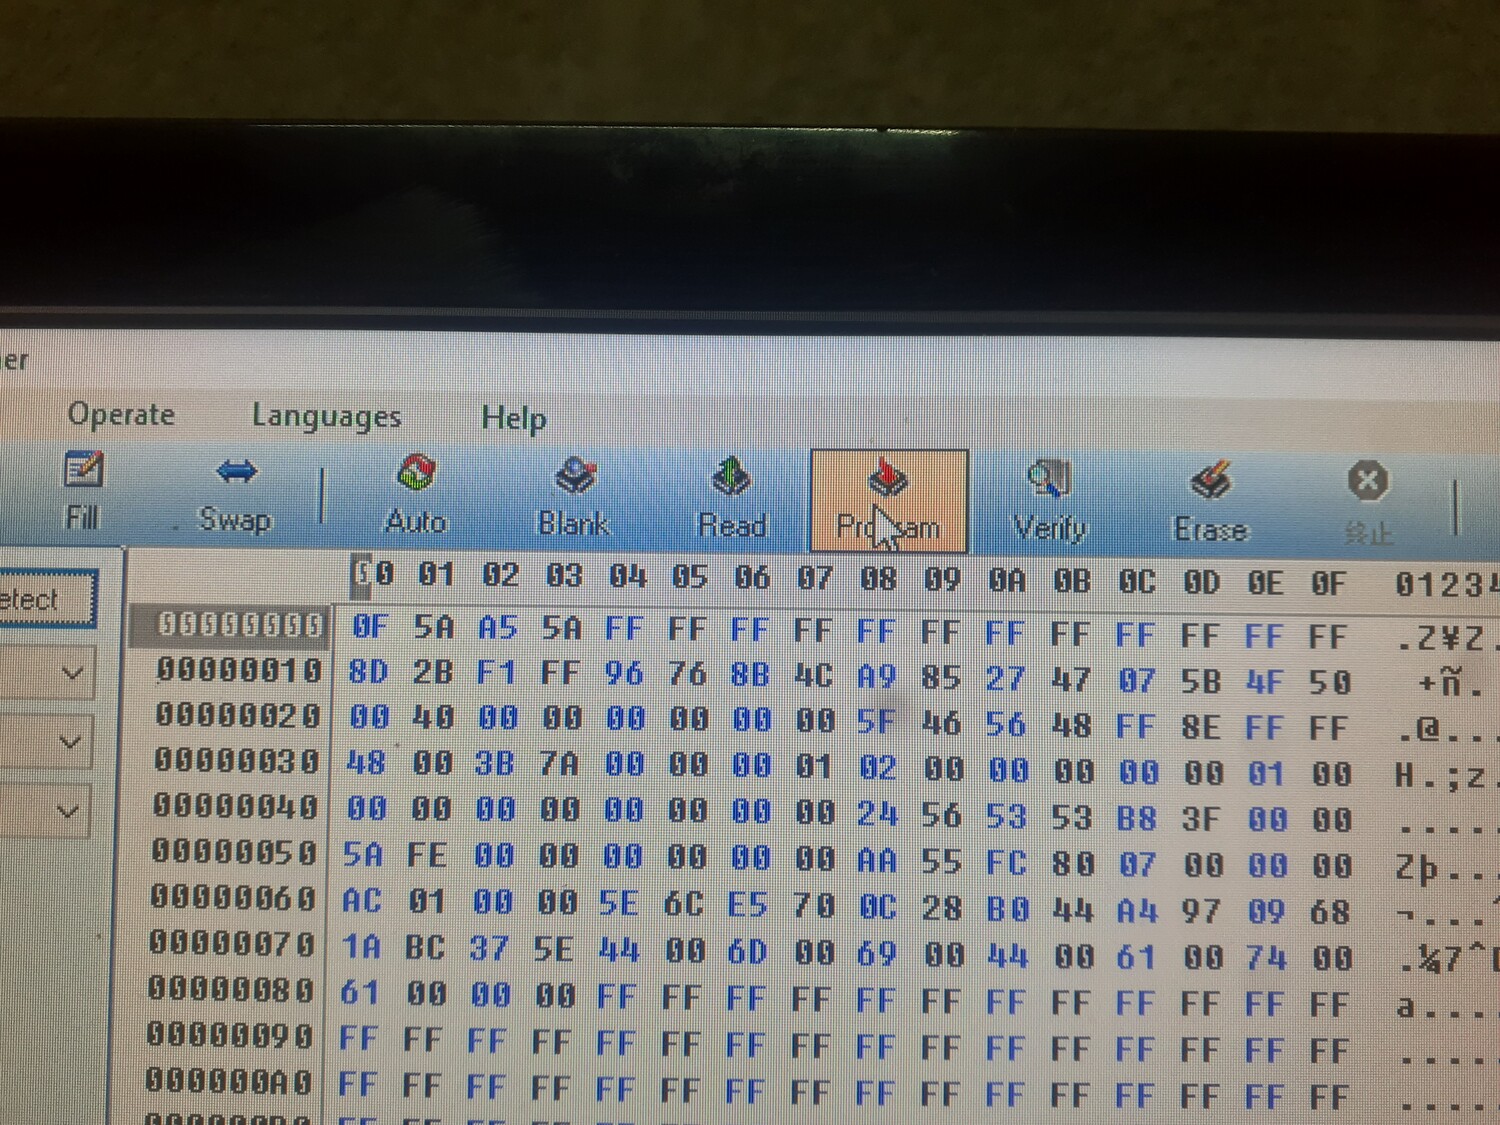Open the Help menu

(x=513, y=418)
